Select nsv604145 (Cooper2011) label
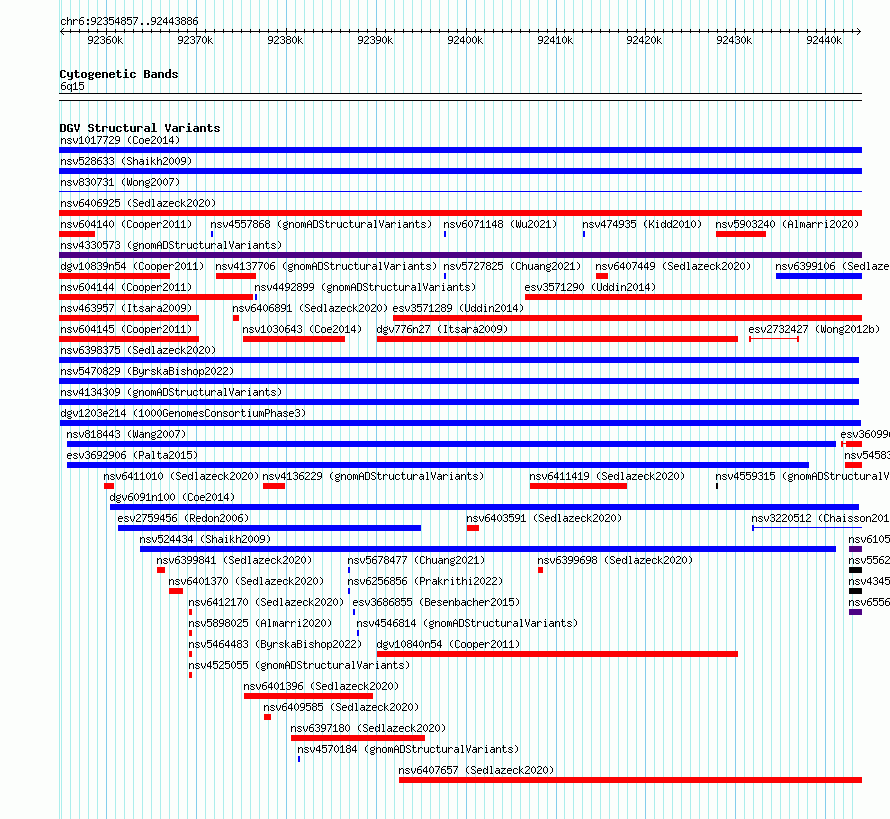The image size is (890, 819). click(126, 329)
